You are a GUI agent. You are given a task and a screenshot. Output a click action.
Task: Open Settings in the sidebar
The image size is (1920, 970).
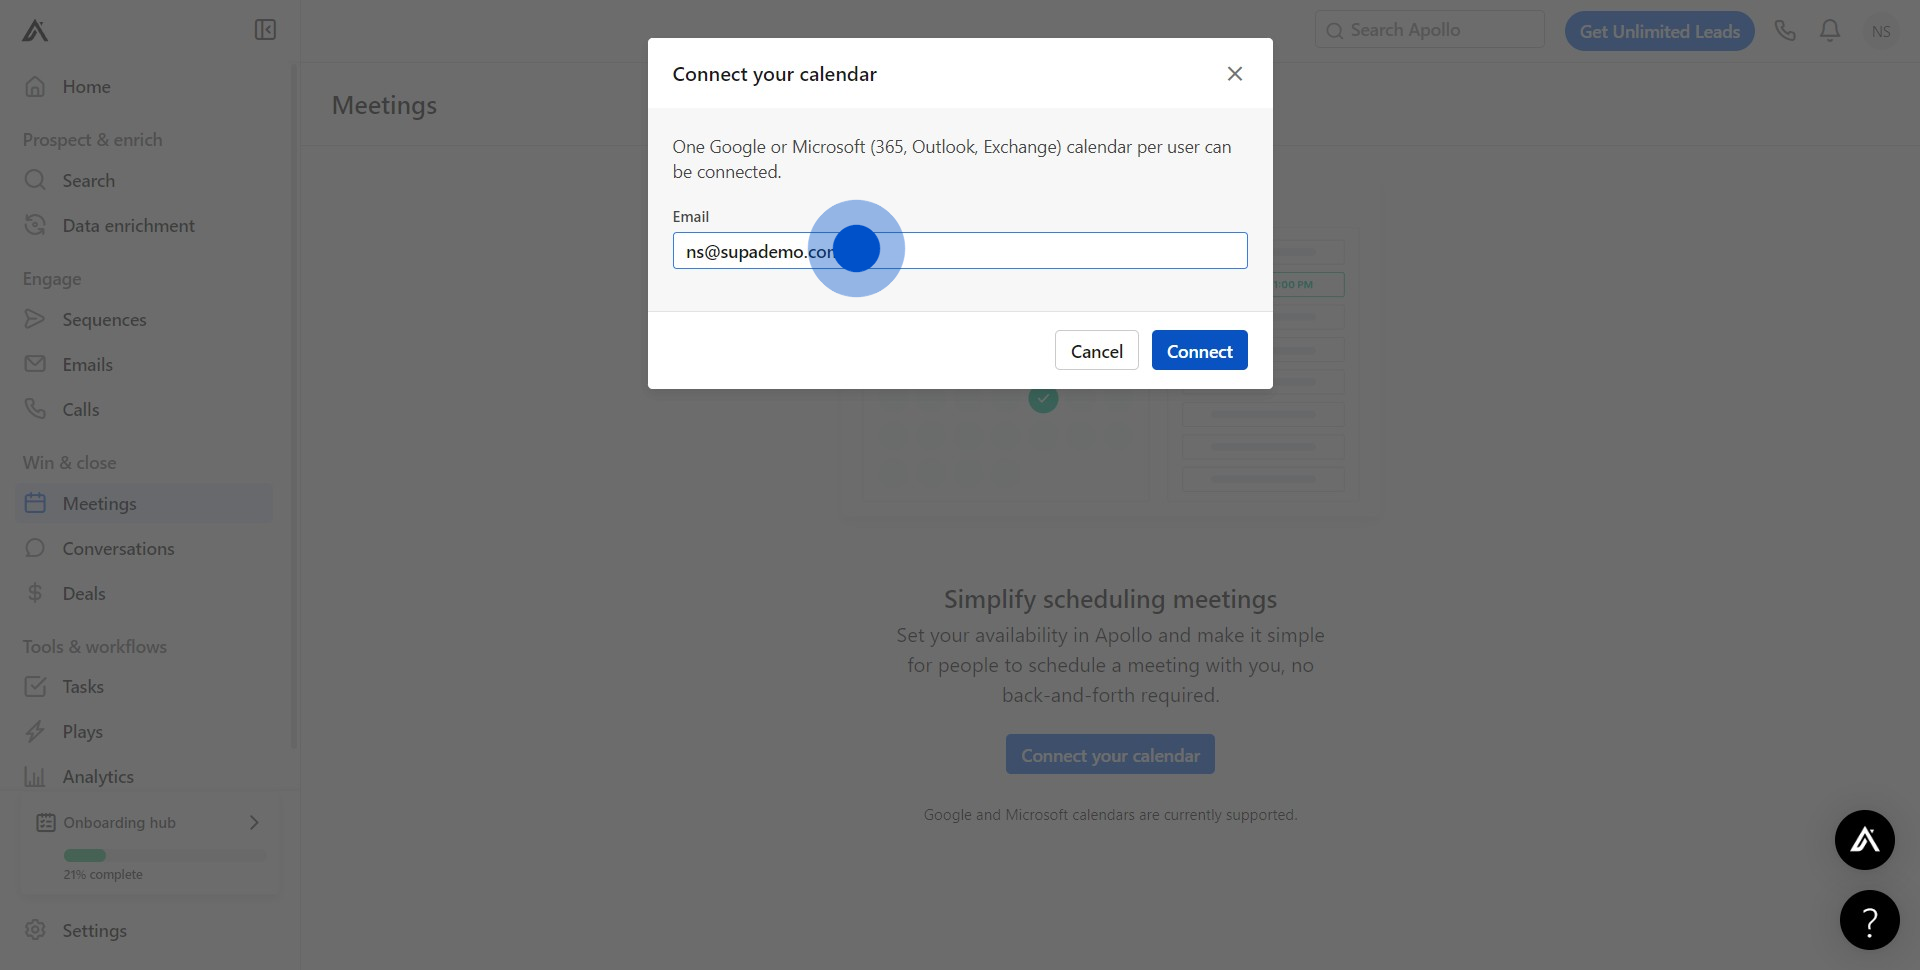point(94,930)
